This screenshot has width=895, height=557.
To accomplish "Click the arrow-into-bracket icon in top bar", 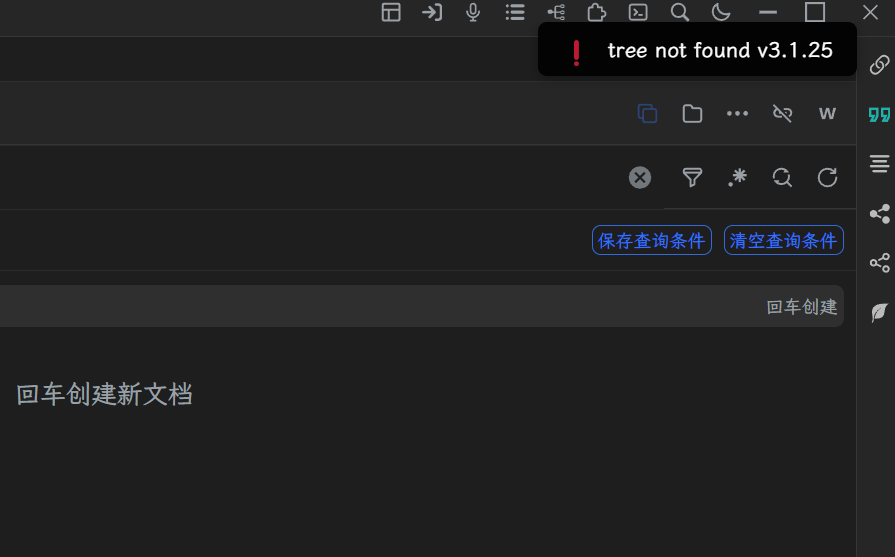I will tap(432, 12).
